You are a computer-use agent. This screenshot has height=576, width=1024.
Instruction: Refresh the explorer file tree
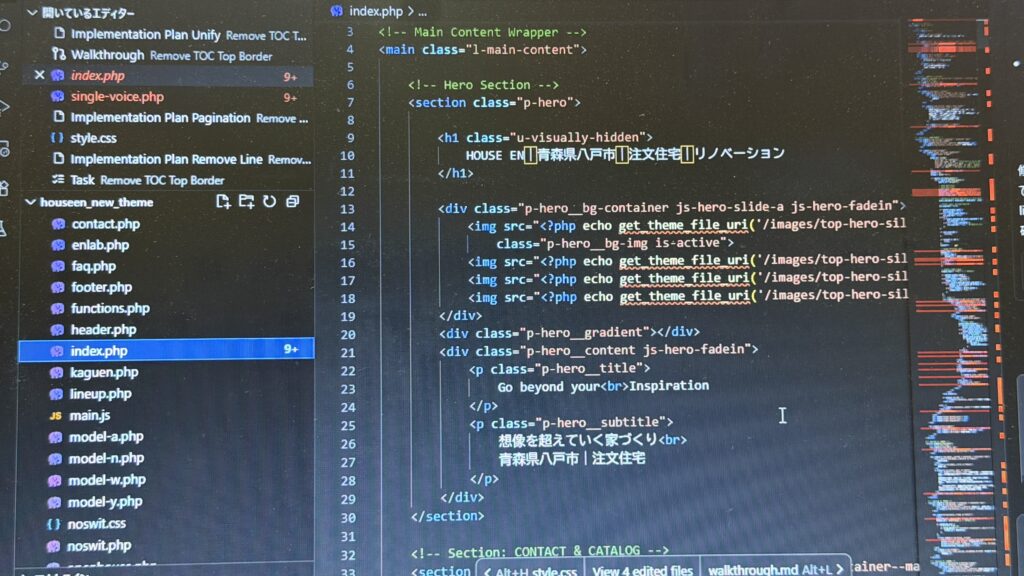pyautogui.click(x=269, y=202)
